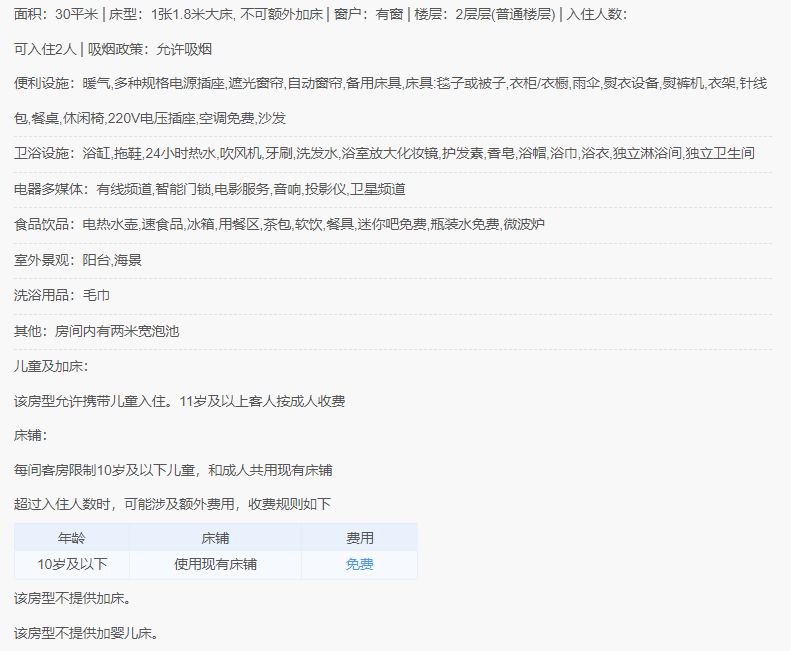Click the 便利设施 label
Viewport: 791px width, 651px height.
[x=41, y=83]
